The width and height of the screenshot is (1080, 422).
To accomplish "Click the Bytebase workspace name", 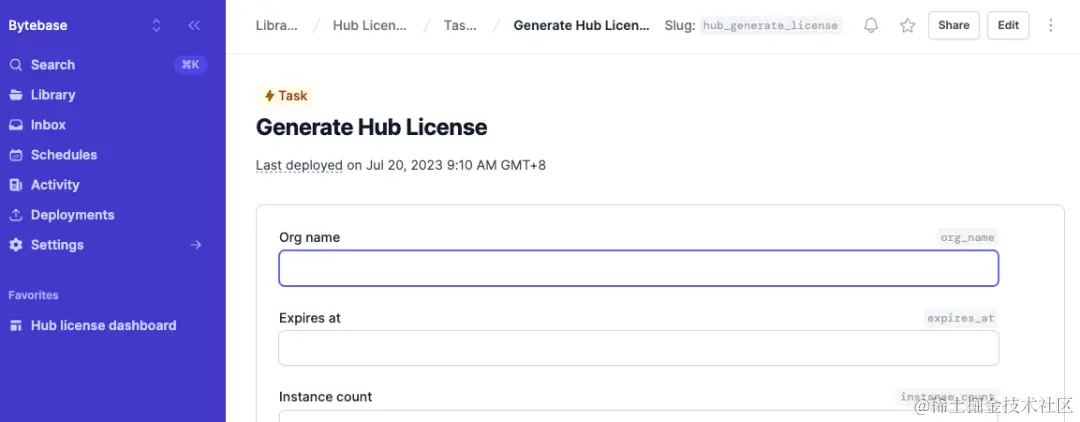I will 38,25.
